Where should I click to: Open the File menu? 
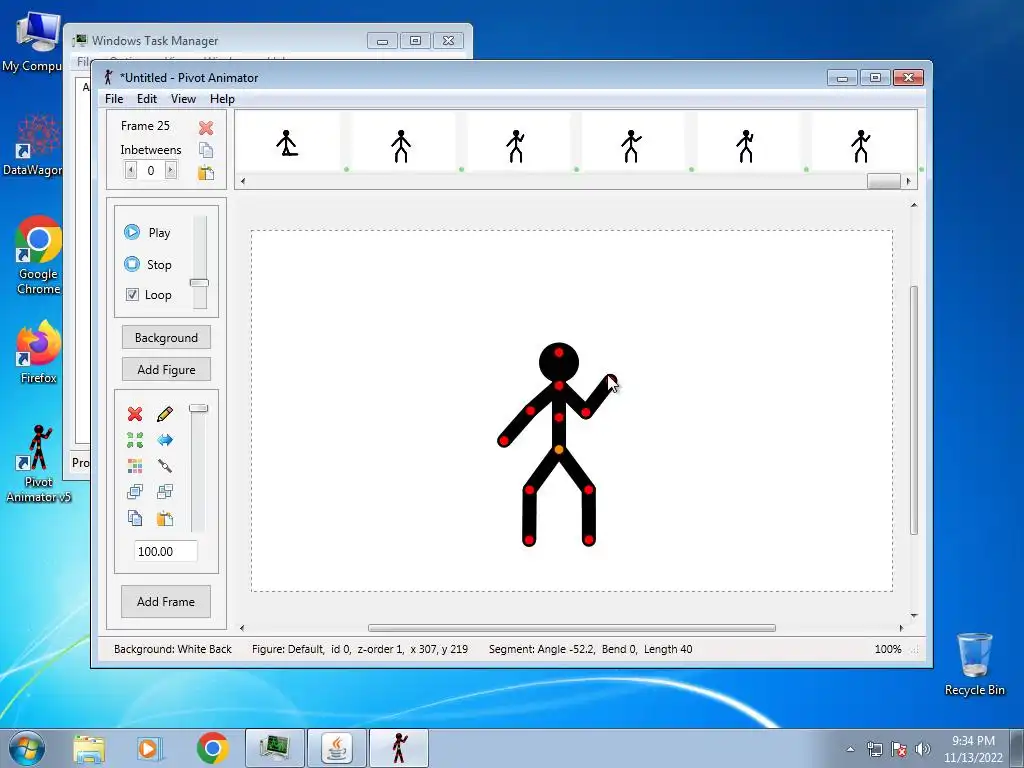pyautogui.click(x=114, y=99)
